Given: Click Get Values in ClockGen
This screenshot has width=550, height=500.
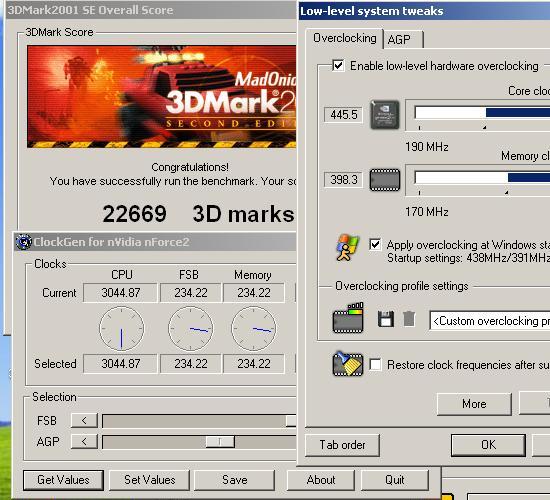Looking at the screenshot, I should [x=63, y=480].
